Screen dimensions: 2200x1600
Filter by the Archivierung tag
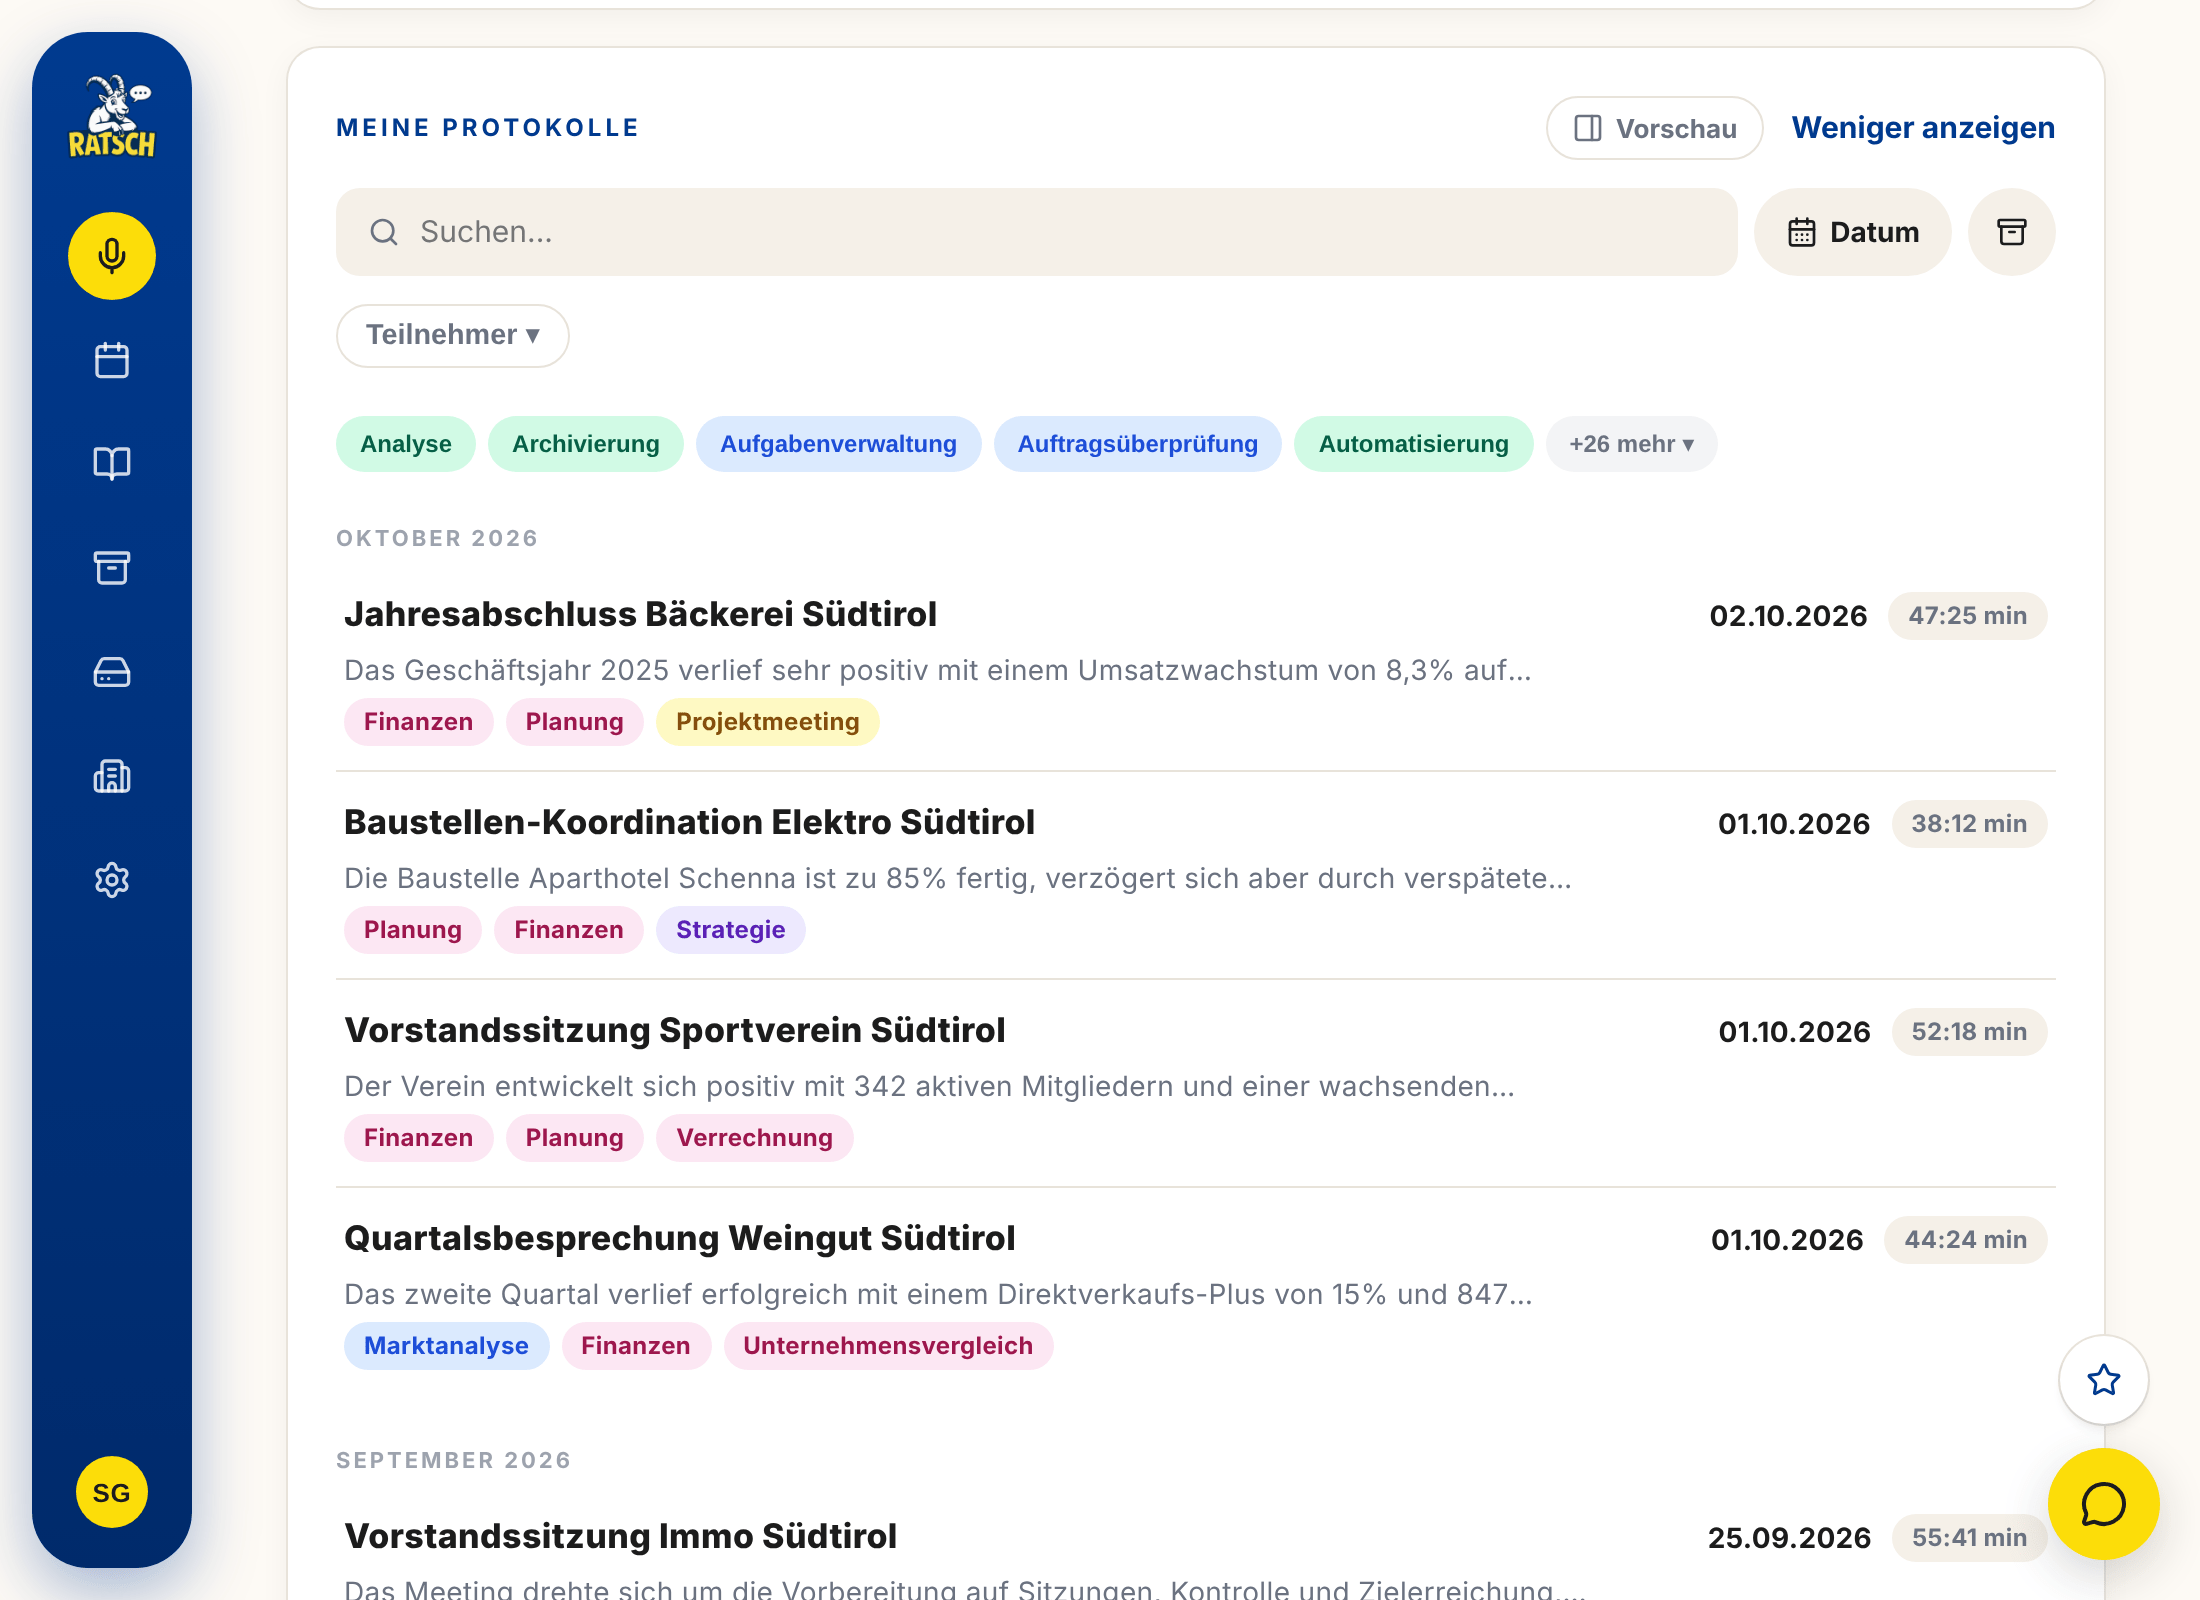(x=586, y=444)
